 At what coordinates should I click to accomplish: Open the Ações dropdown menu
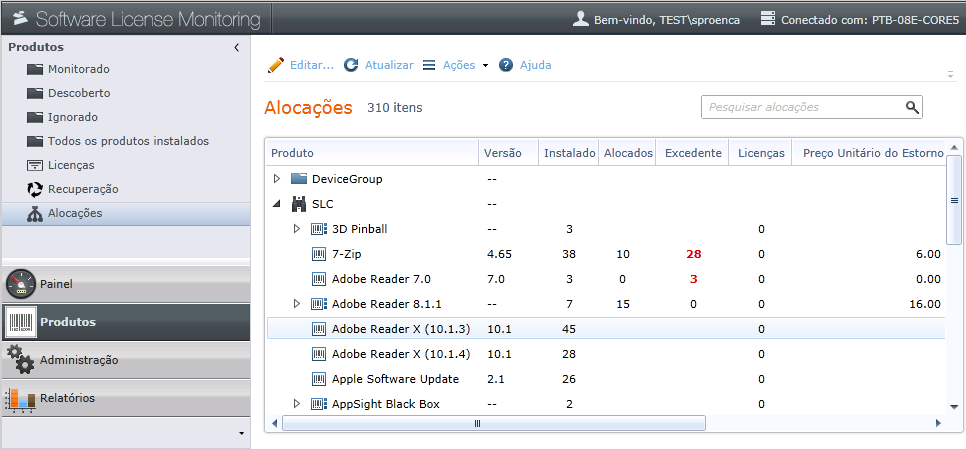click(455, 65)
